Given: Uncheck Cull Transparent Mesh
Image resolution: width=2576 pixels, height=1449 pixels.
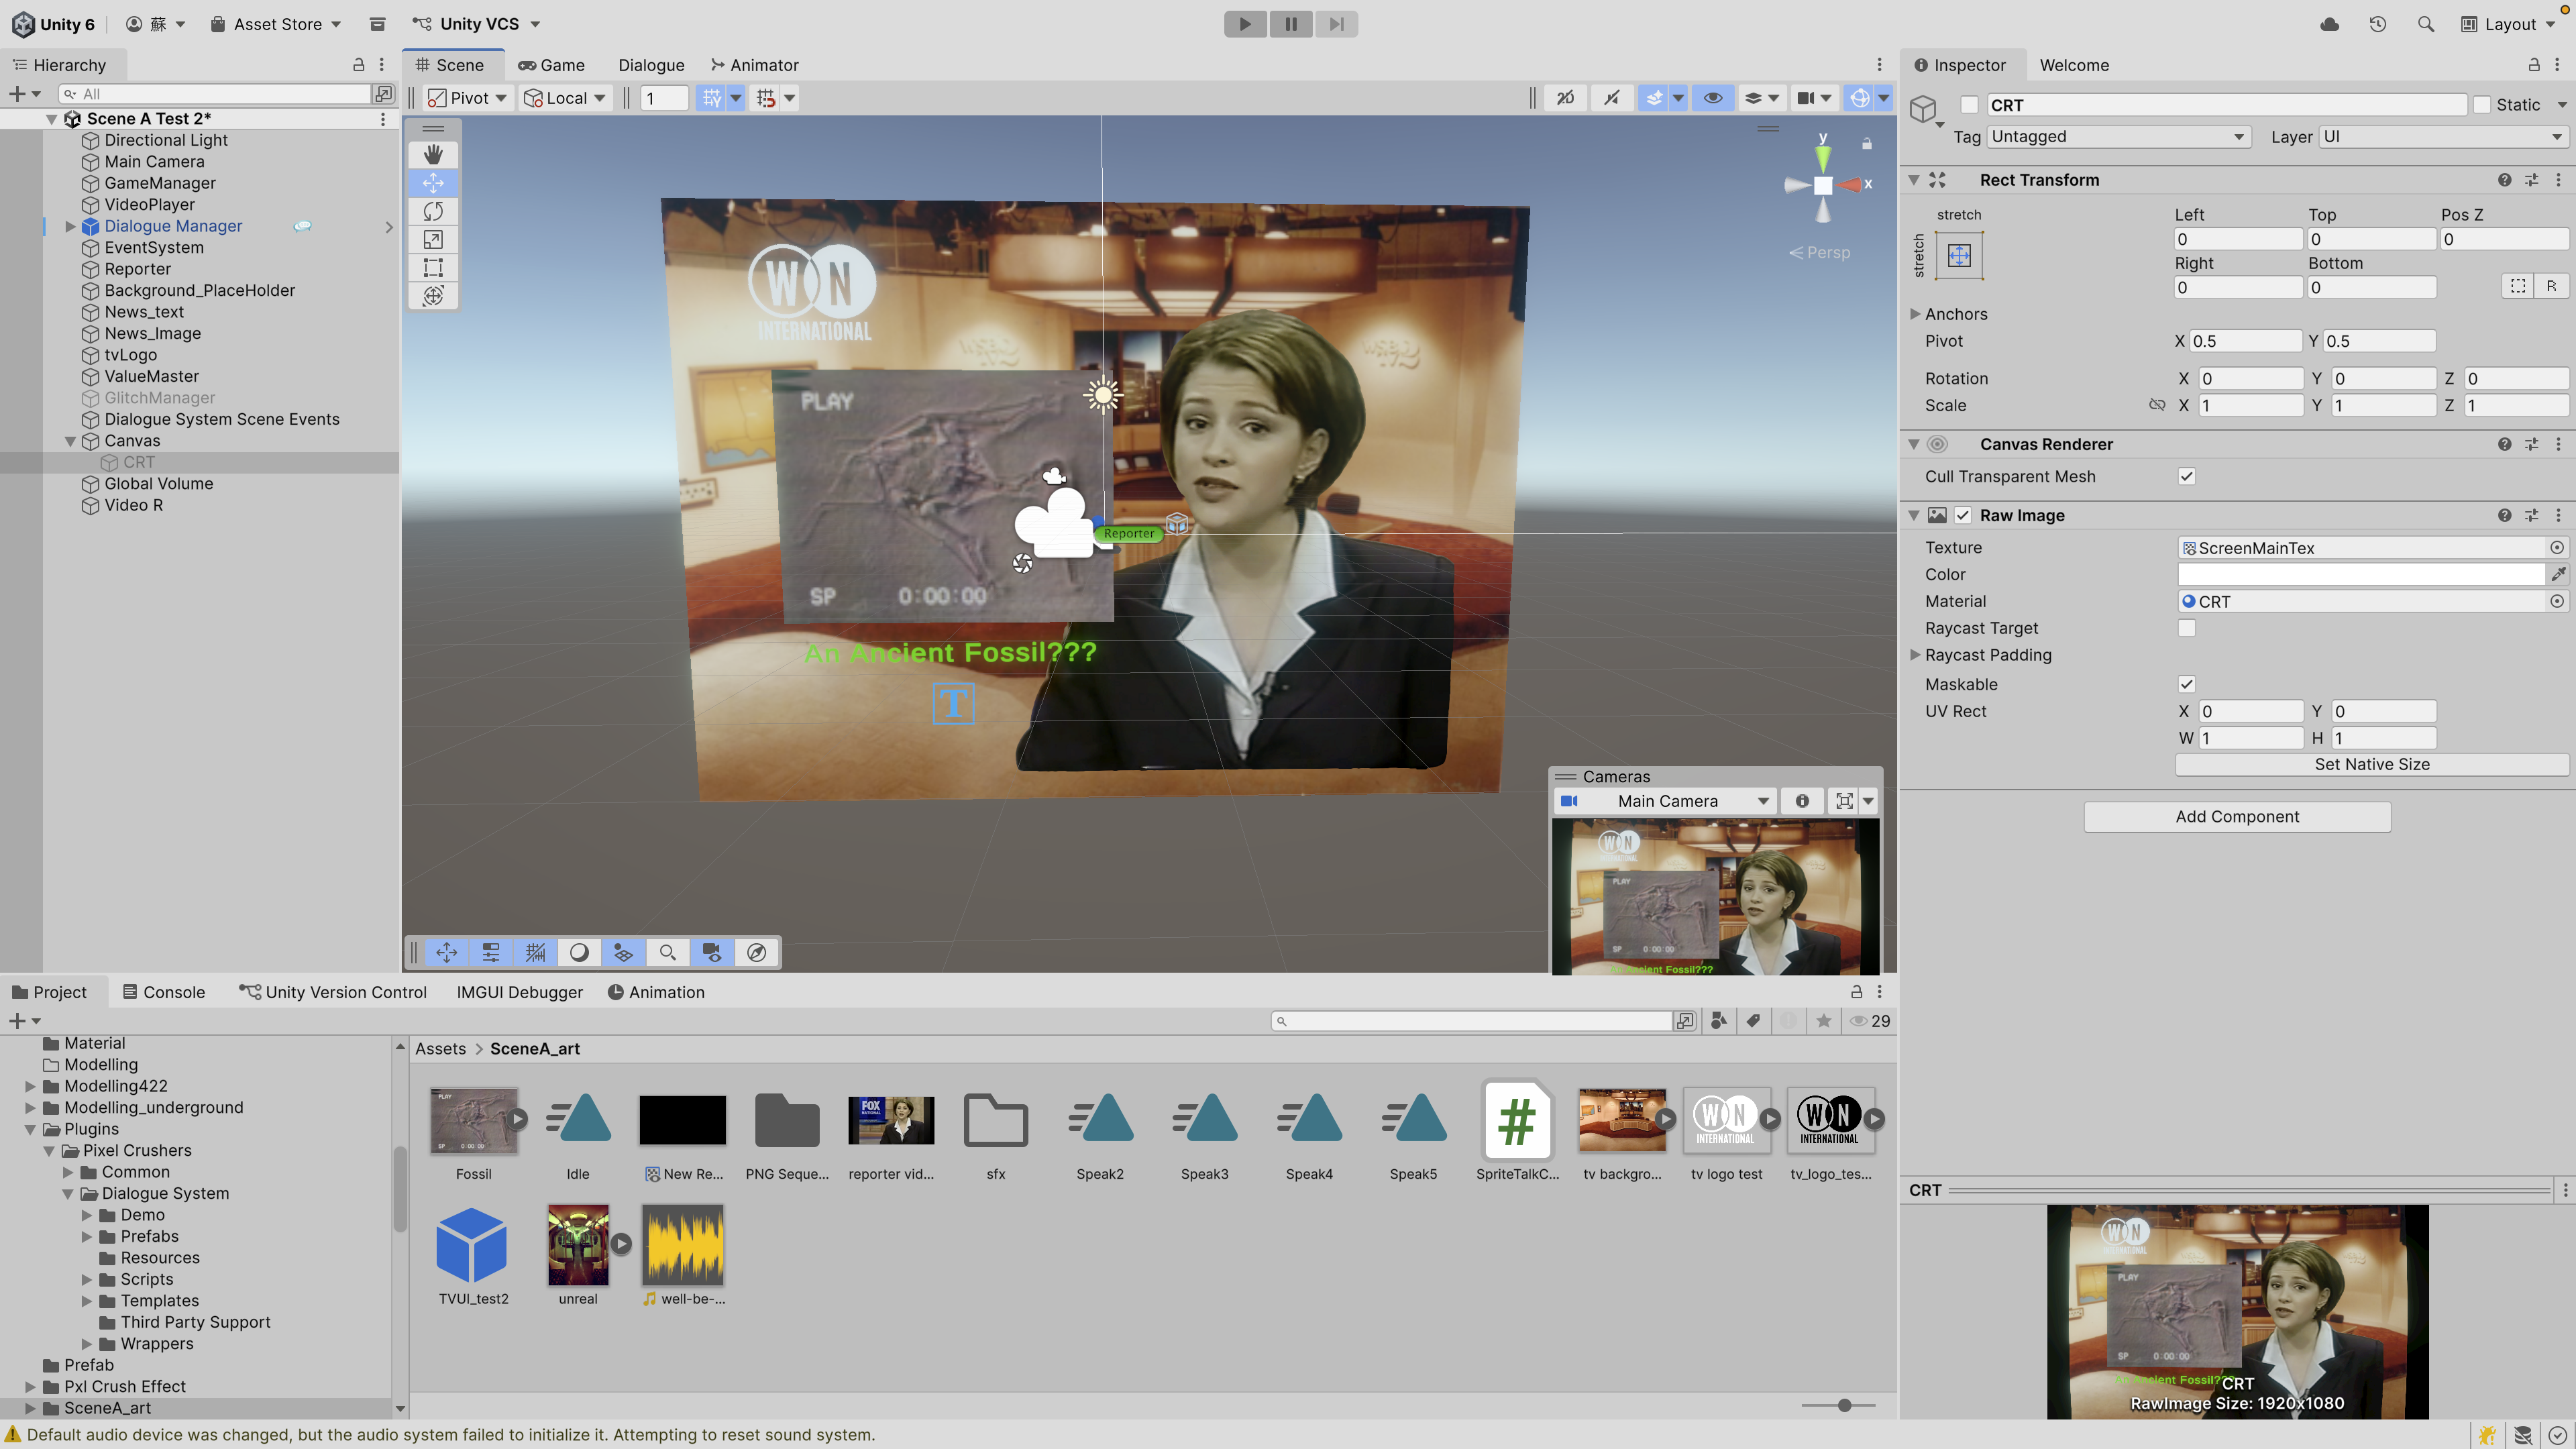Looking at the screenshot, I should pos(2187,476).
